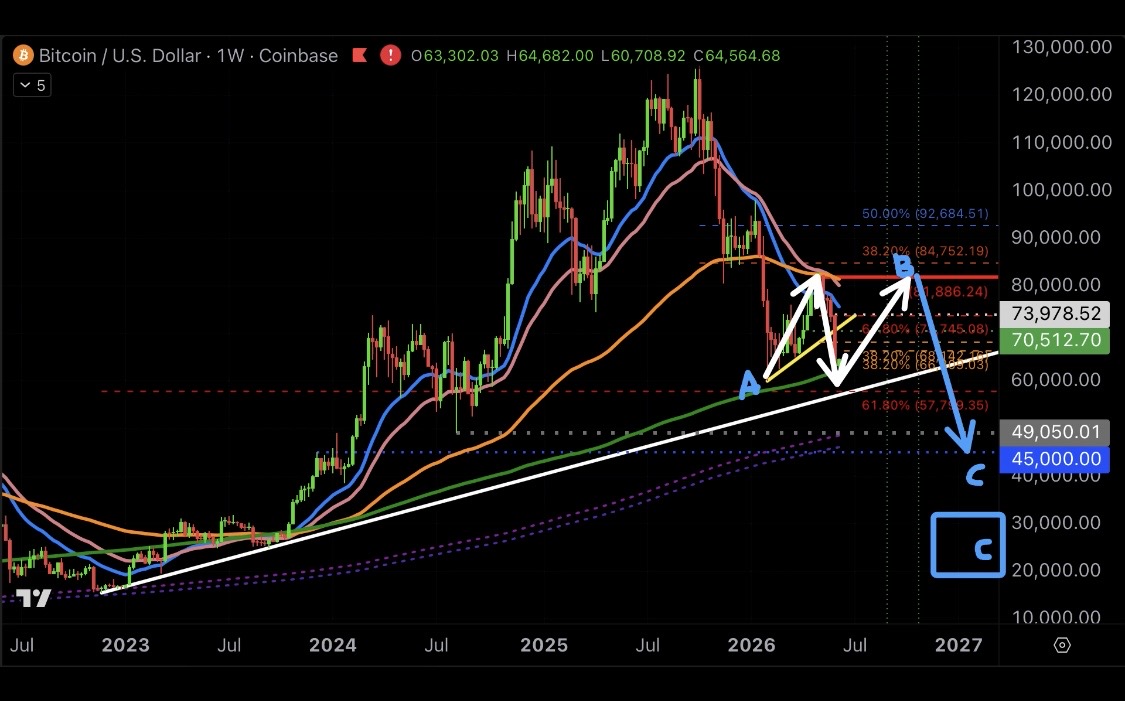Click the 2025 label on time axis
Viewport: 1125px width, 701px height.
coord(544,645)
